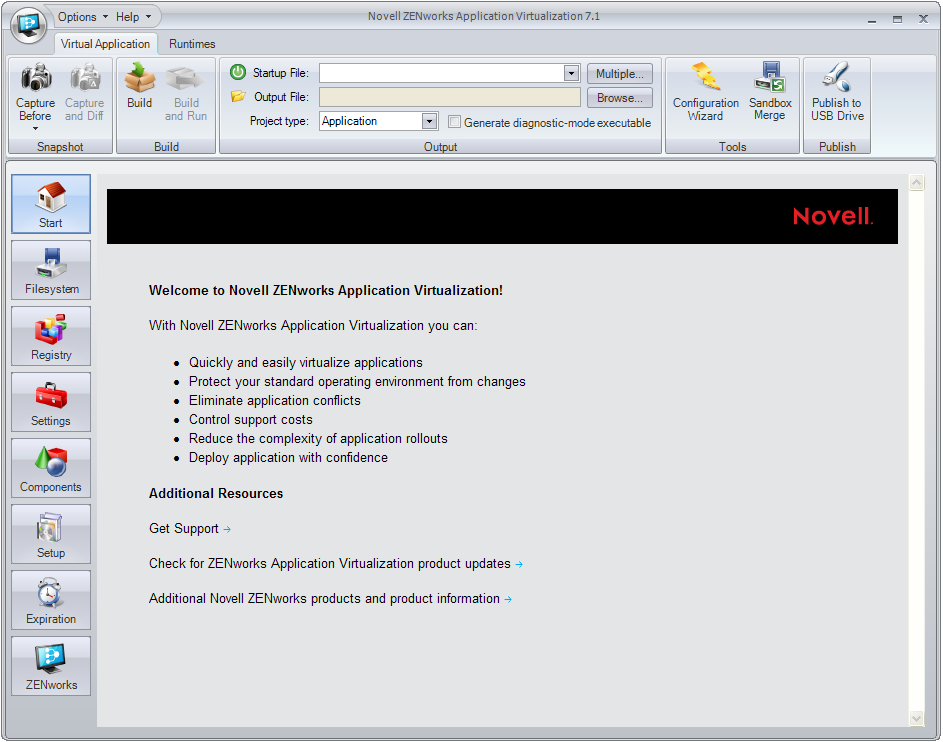Click the Output File text field

click(x=450, y=97)
